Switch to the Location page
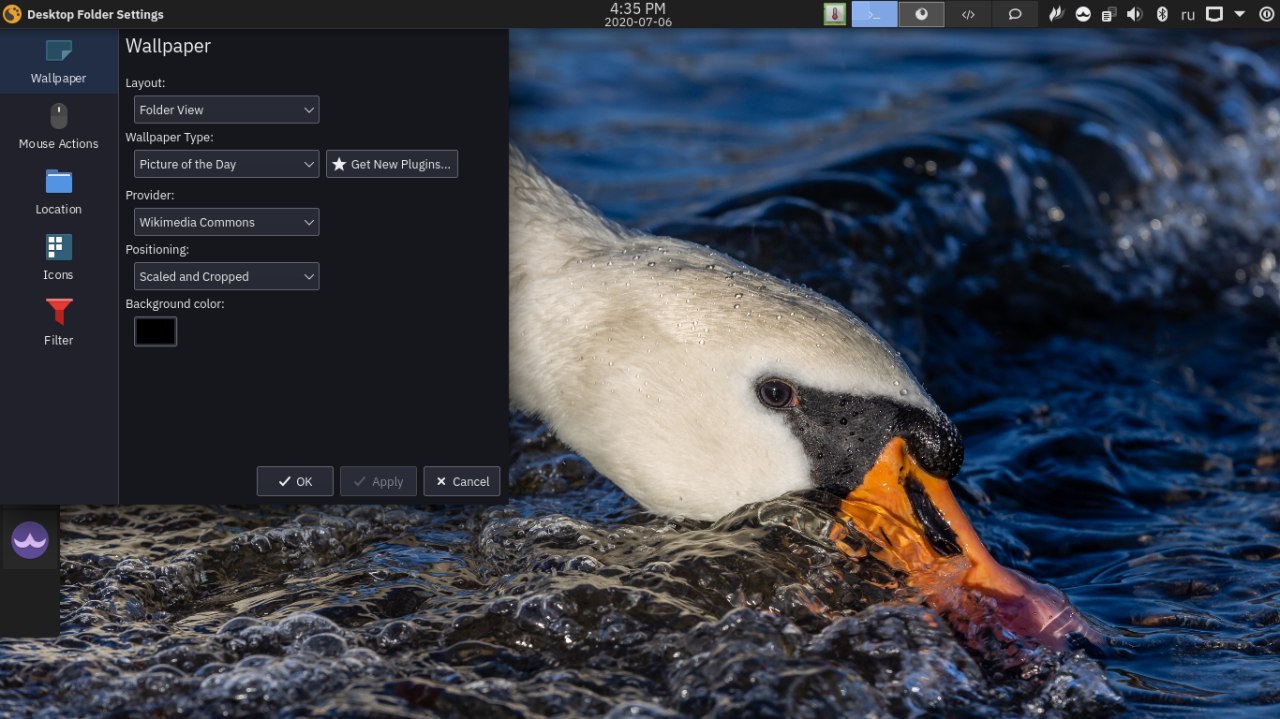Screen dimensions: 1280x719 pos(58,192)
